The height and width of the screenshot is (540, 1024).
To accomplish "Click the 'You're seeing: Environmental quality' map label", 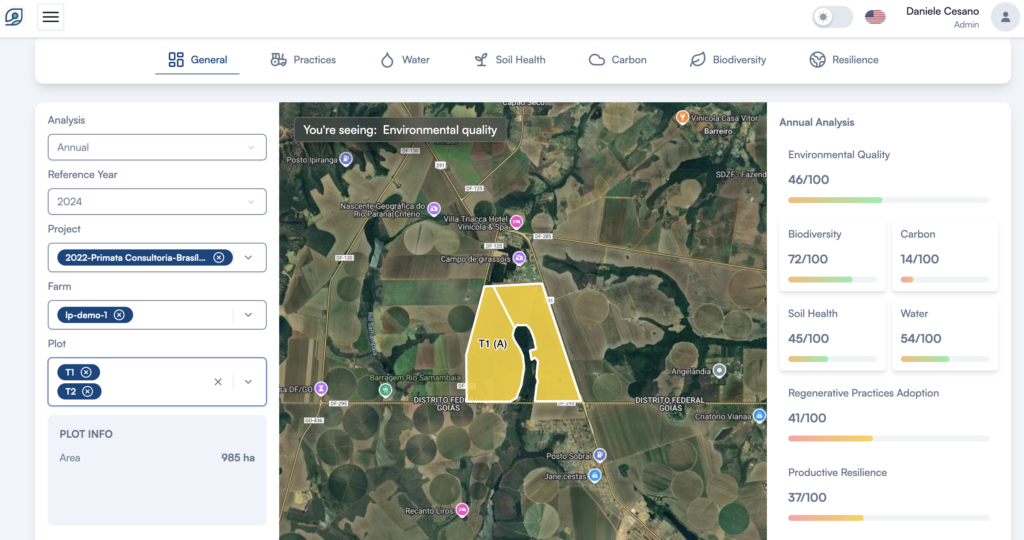I will [400, 130].
